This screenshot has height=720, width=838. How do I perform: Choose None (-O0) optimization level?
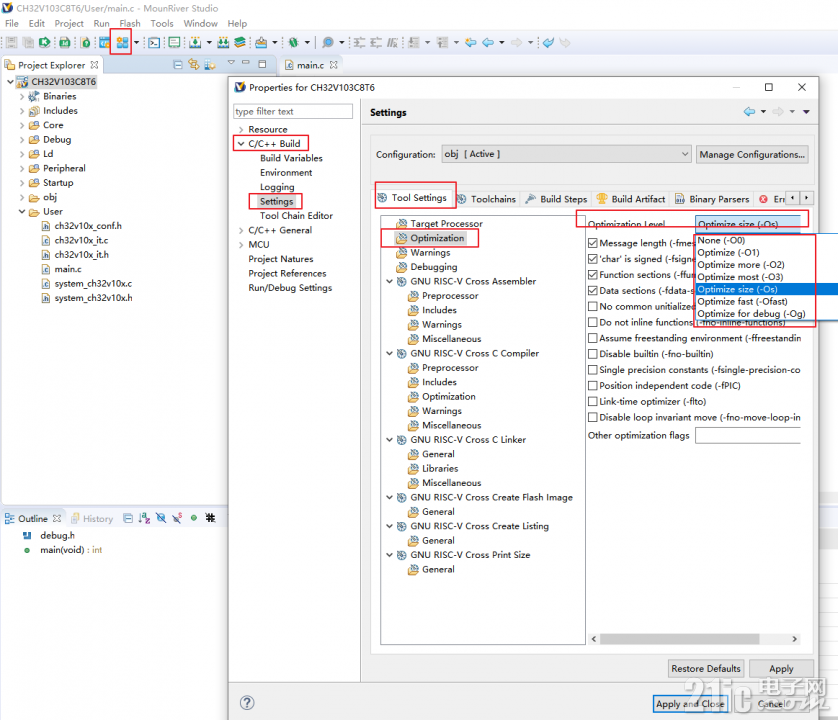pyautogui.click(x=721, y=241)
